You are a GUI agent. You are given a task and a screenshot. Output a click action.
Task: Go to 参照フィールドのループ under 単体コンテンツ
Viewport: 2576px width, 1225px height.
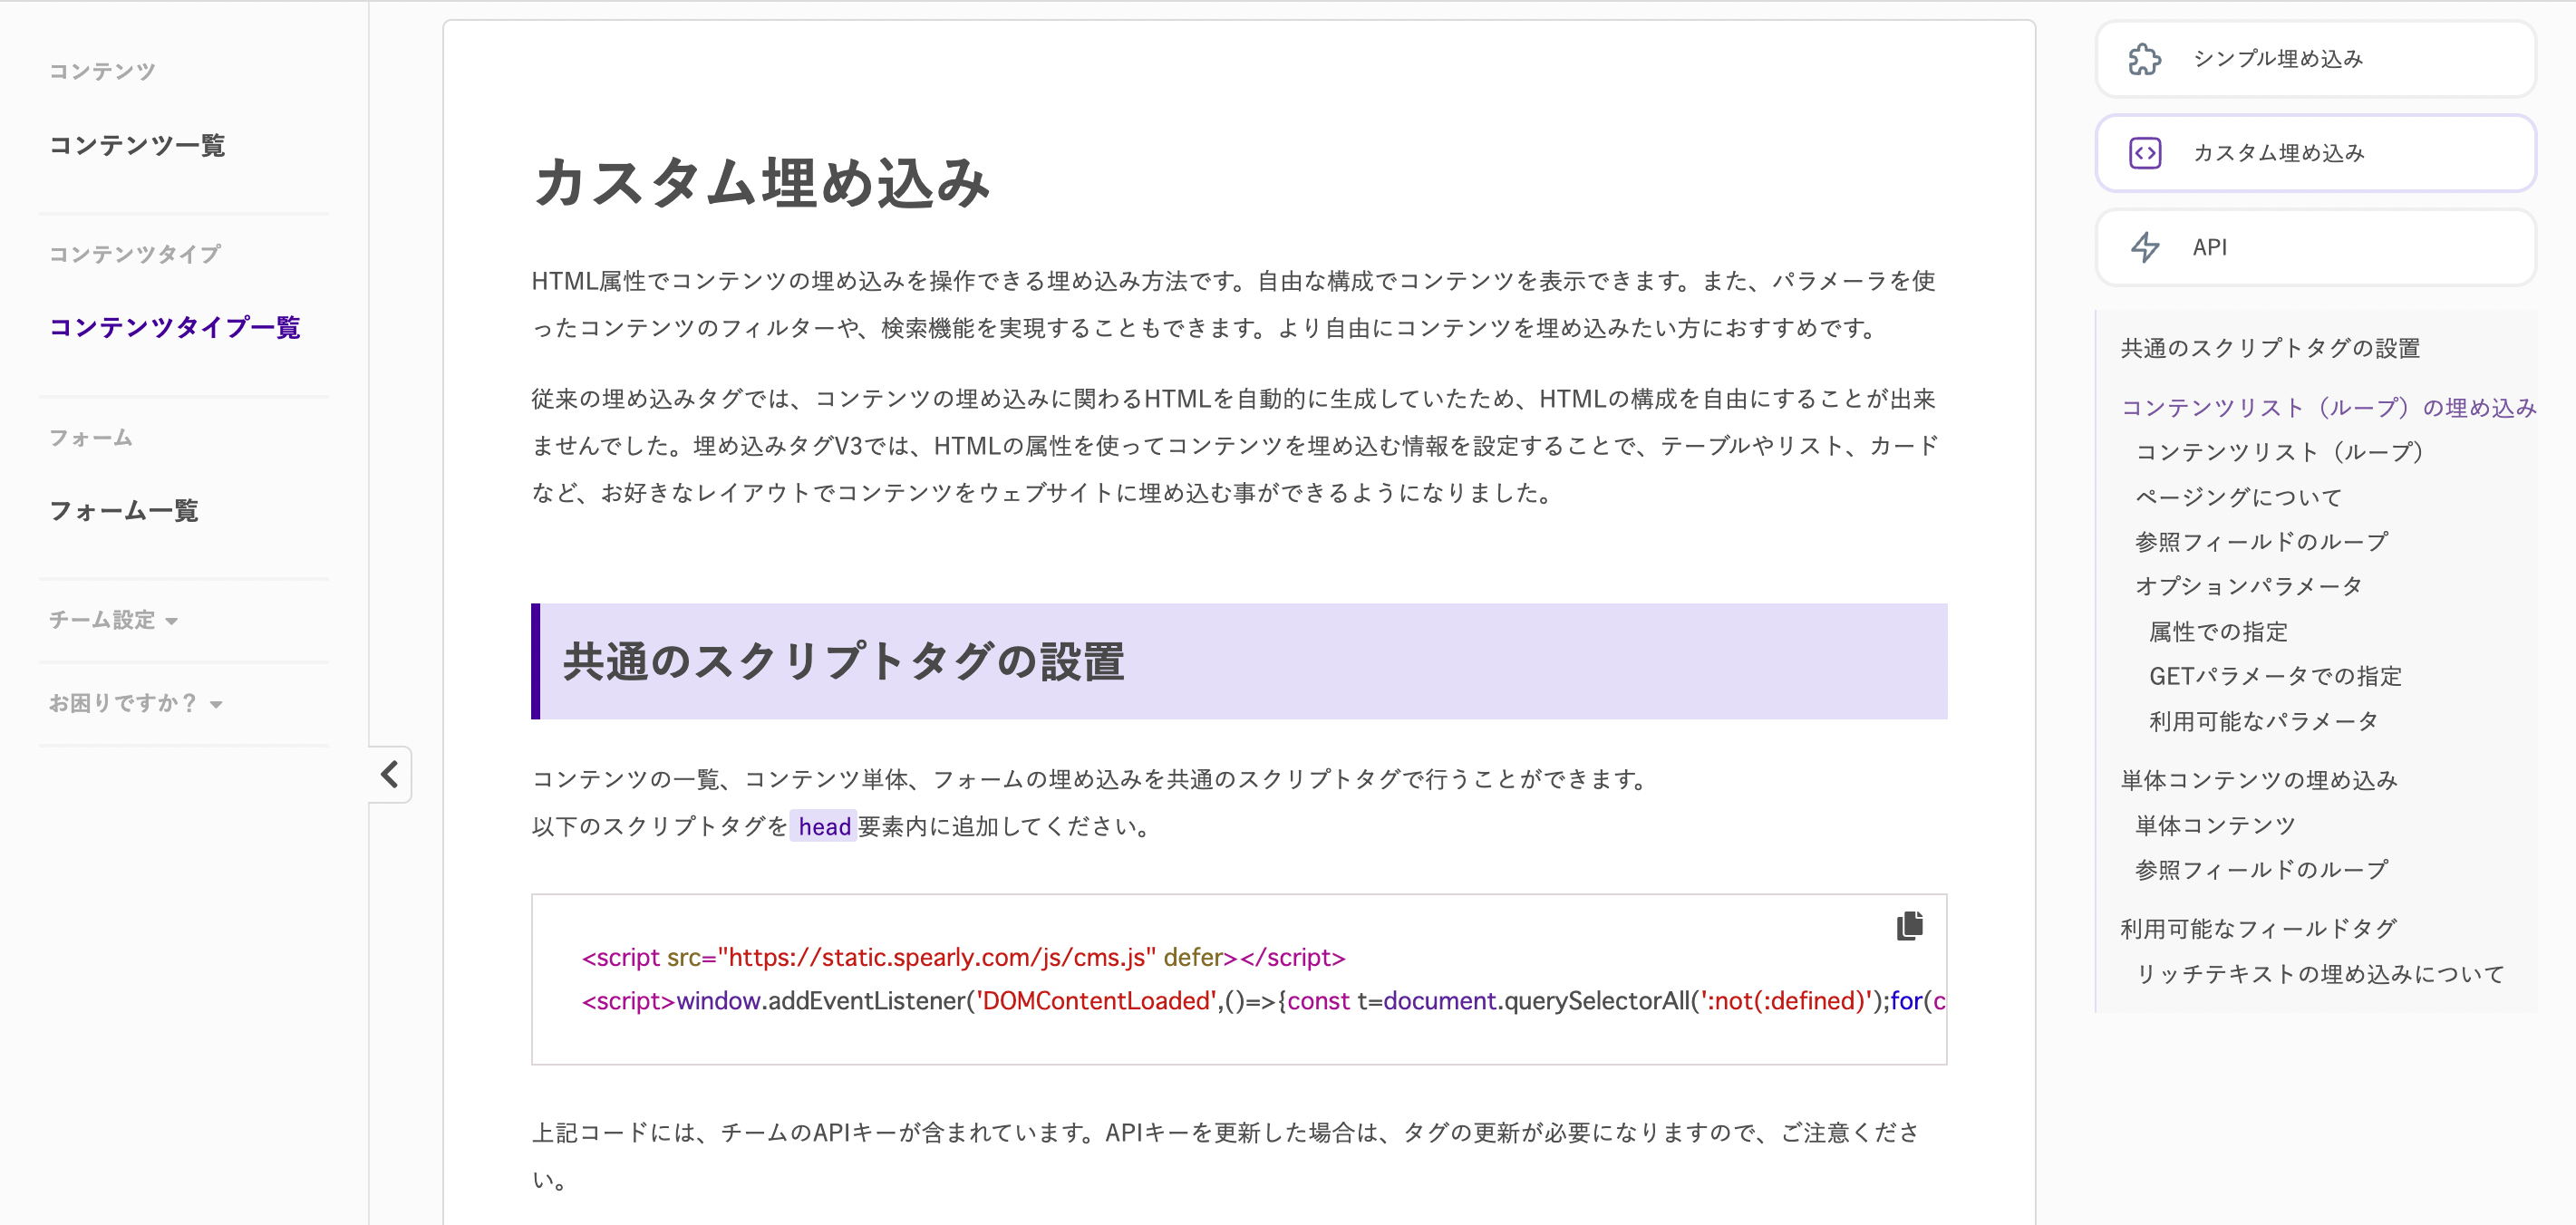(2261, 870)
